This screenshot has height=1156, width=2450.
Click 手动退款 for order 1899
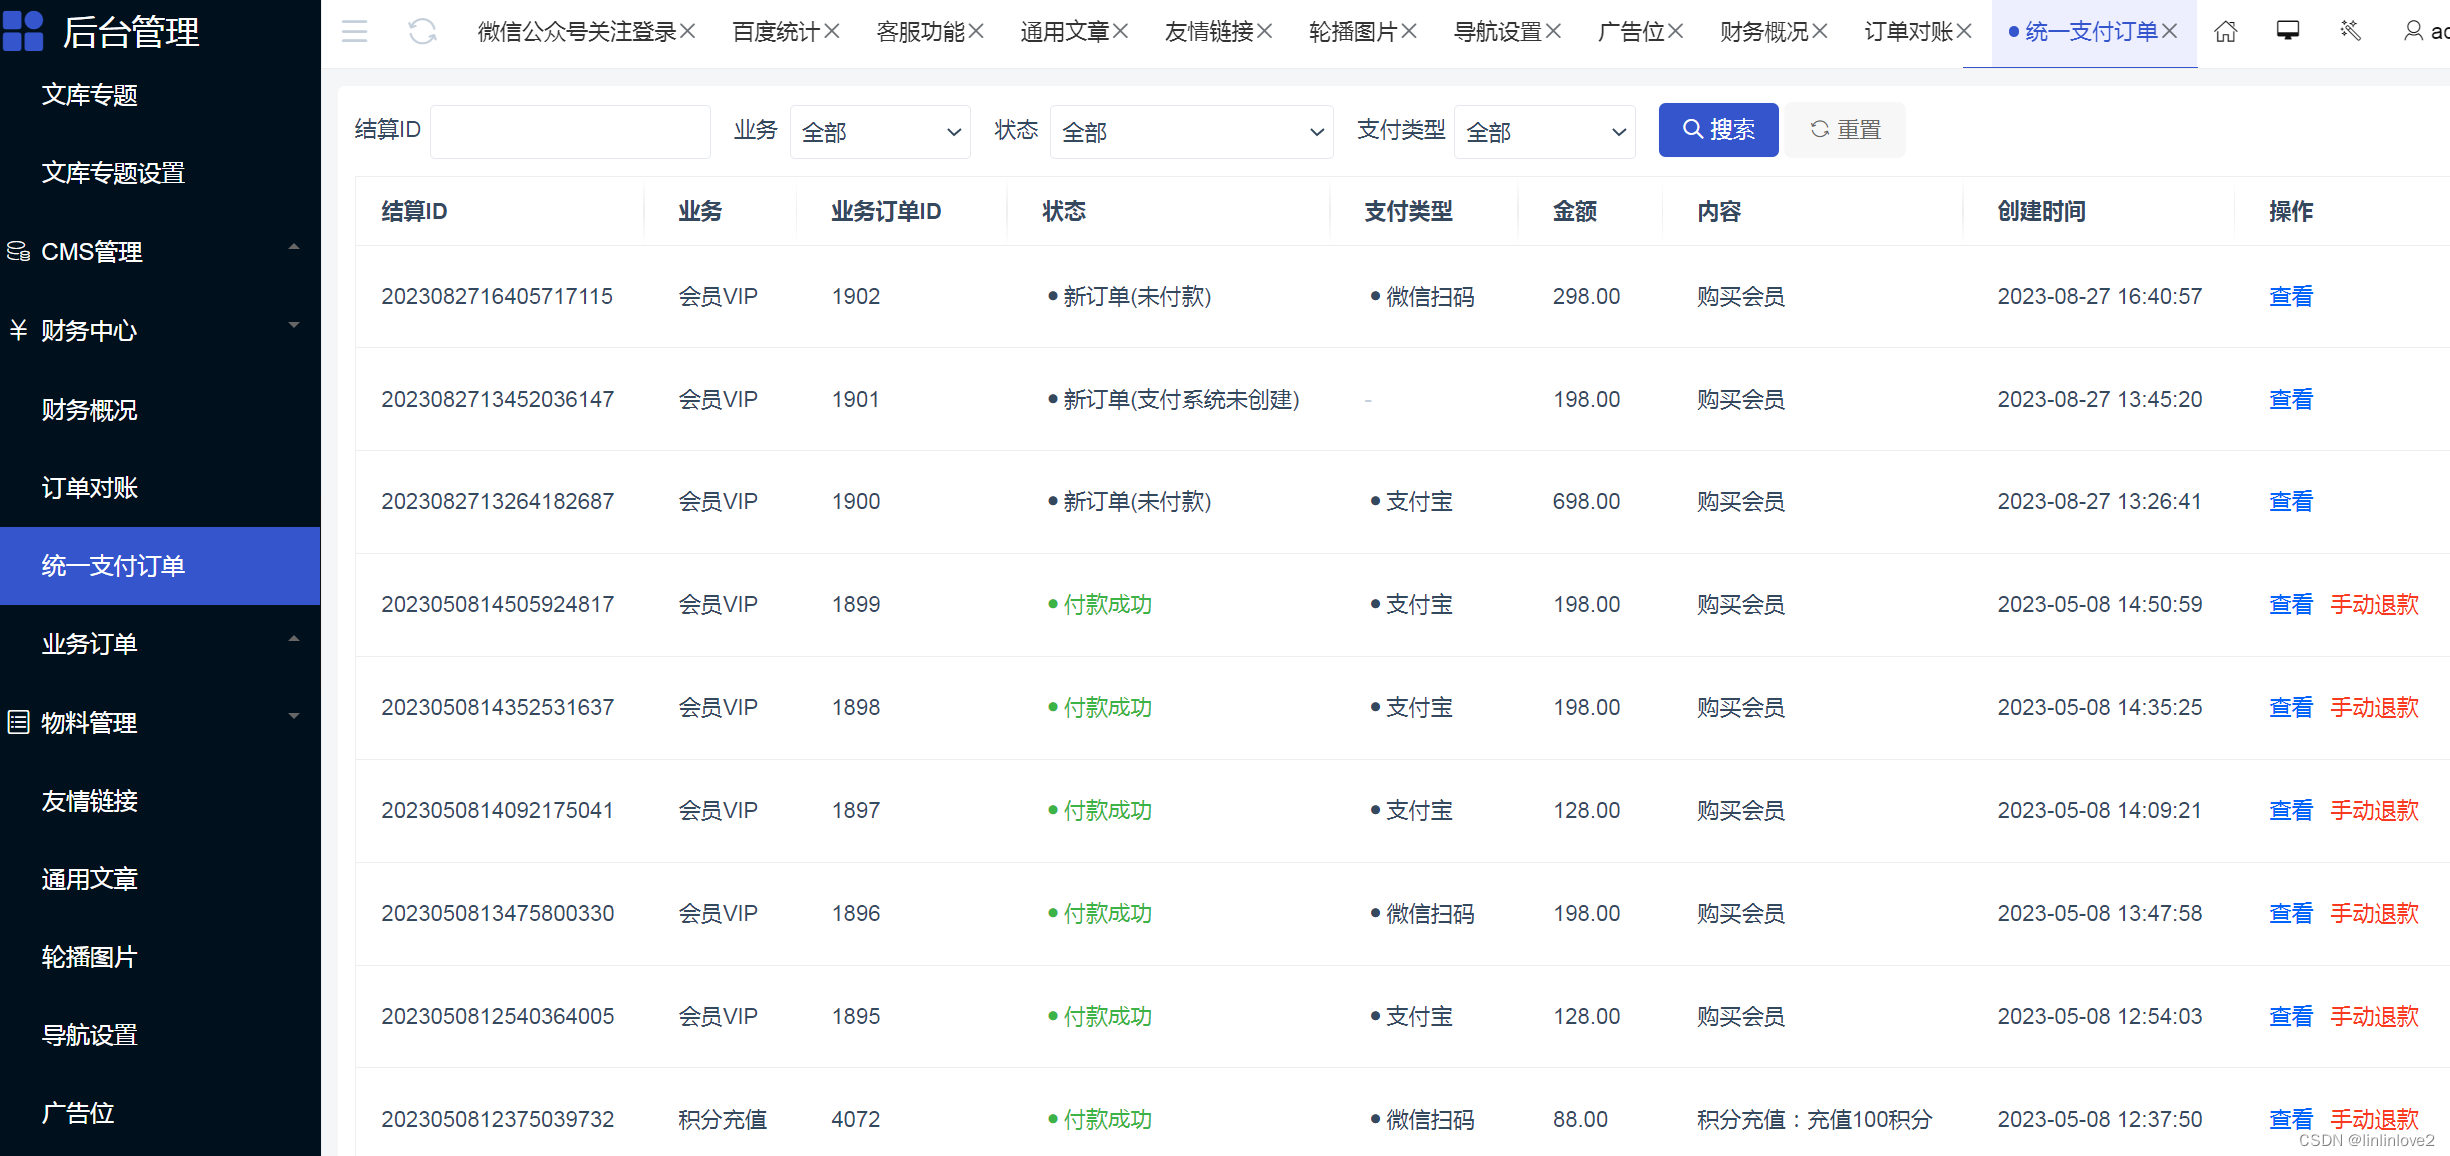click(2374, 604)
